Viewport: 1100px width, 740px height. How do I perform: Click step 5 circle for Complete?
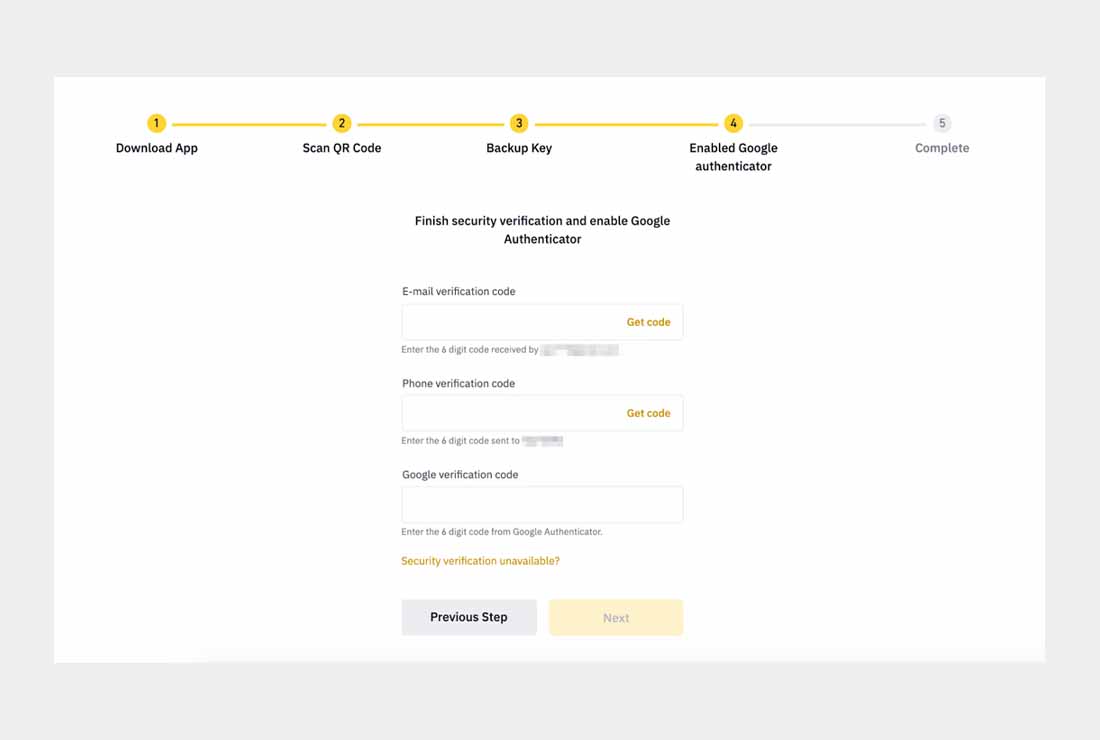point(942,123)
